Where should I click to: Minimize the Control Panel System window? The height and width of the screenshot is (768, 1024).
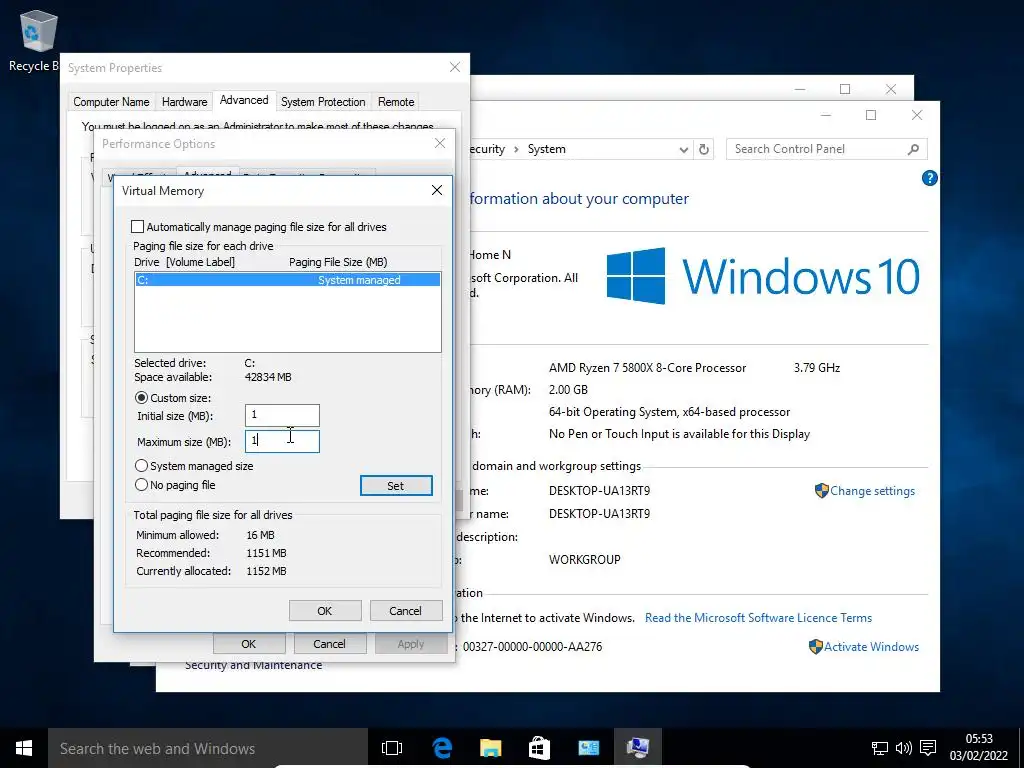[826, 115]
